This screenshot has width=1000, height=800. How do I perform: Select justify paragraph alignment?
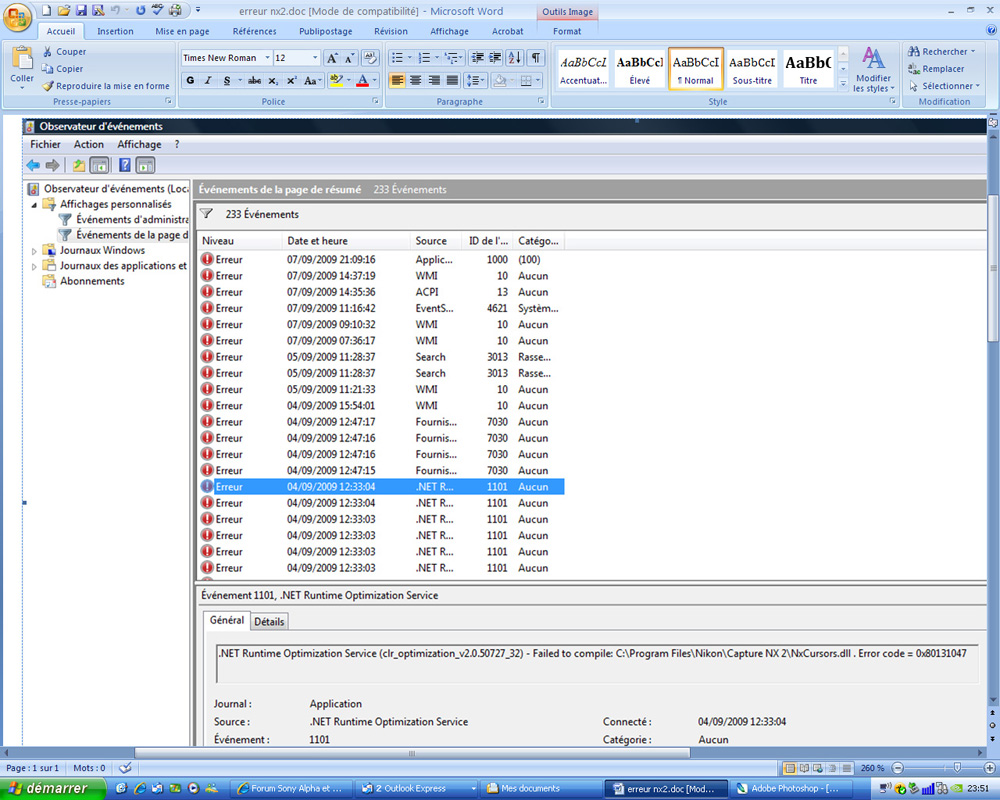453,80
